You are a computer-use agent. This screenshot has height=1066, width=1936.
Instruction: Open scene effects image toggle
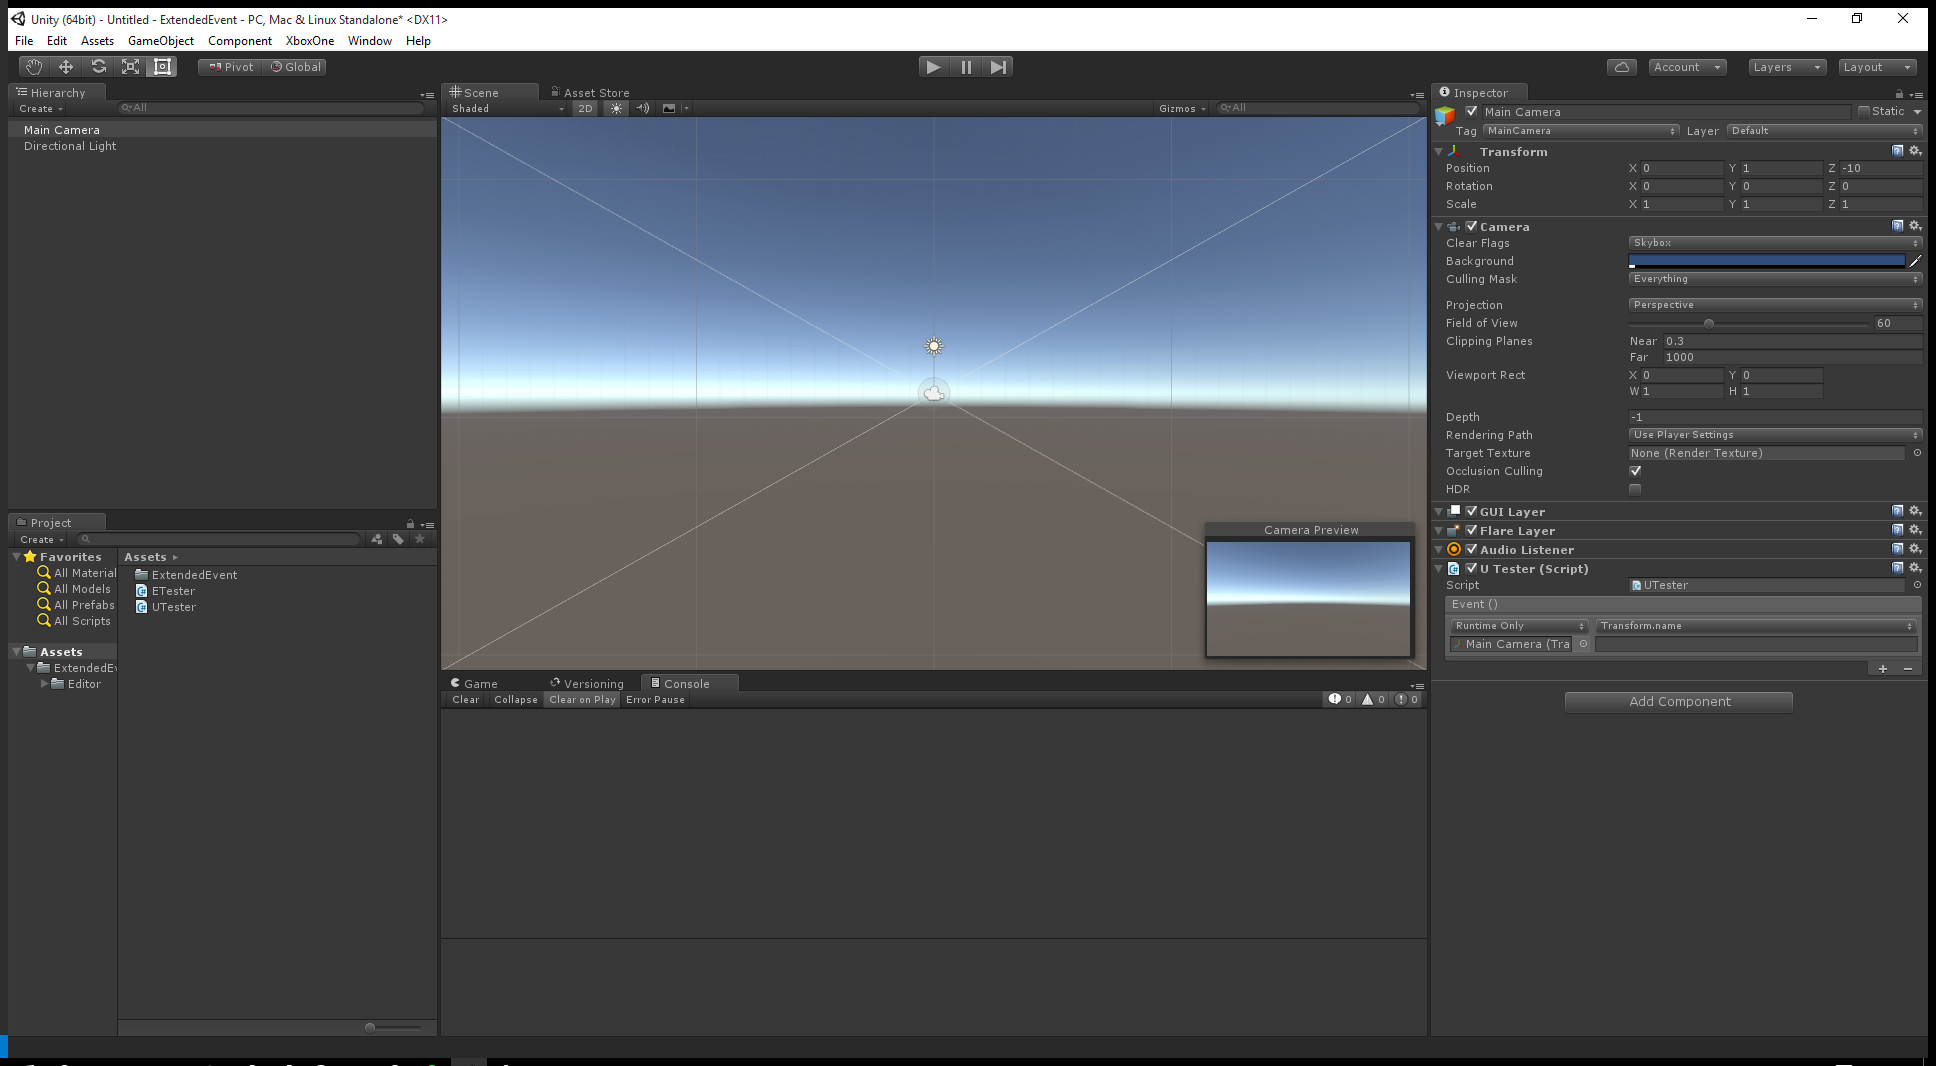[x=669, y=108]
